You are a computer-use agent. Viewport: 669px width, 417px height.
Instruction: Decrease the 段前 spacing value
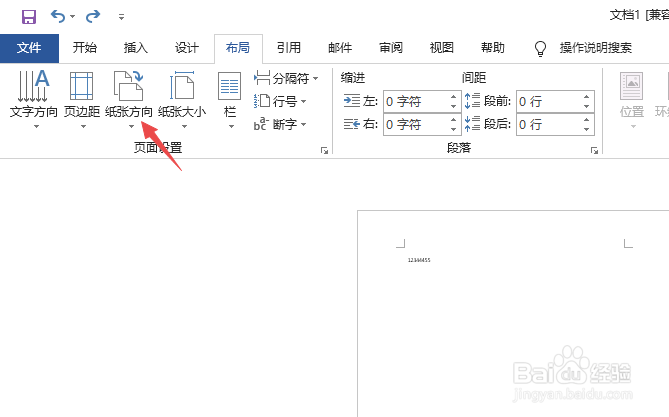tap(587, 106)
